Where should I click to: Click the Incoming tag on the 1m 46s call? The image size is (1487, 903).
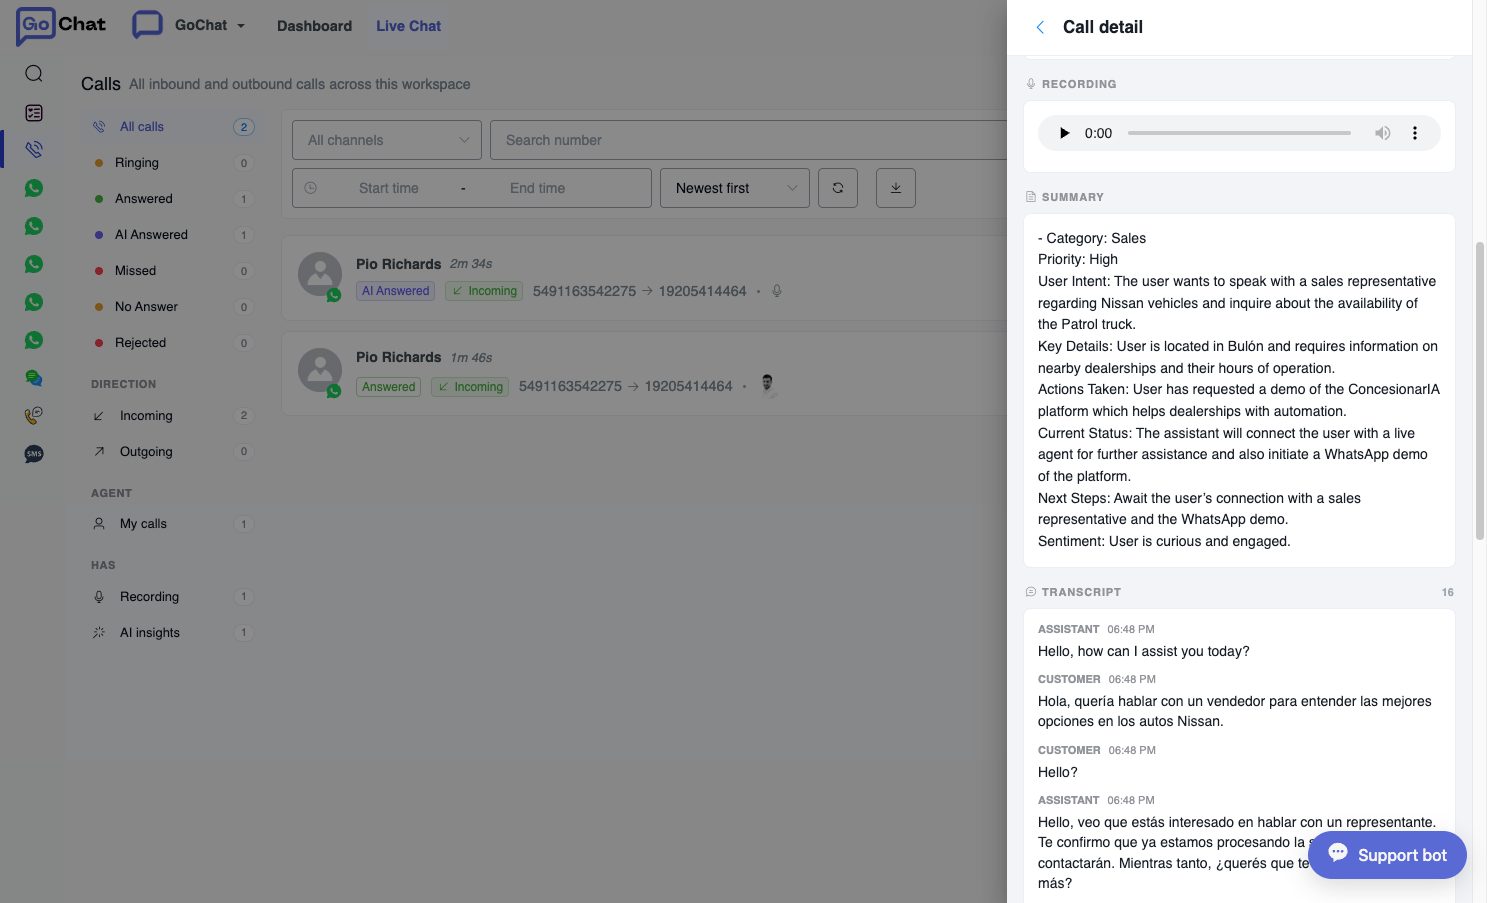tap(470, 387)
